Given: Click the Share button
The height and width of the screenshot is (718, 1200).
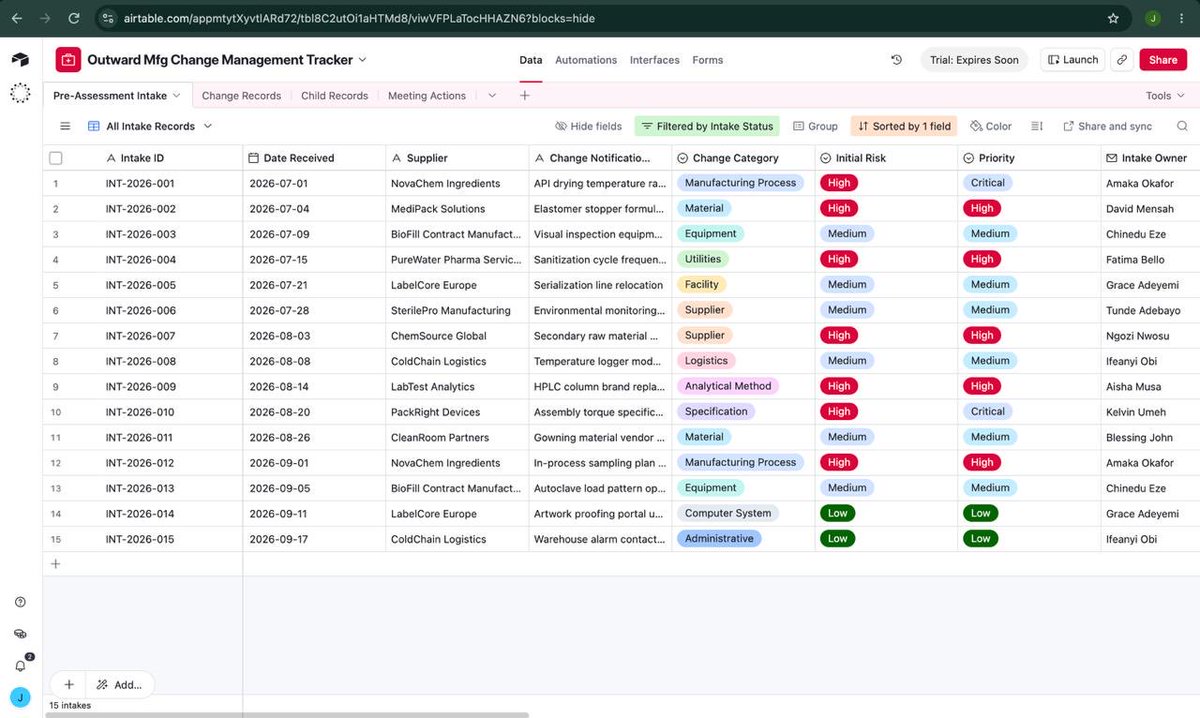Looking at the screenshot, I should tap(1163, 60).
